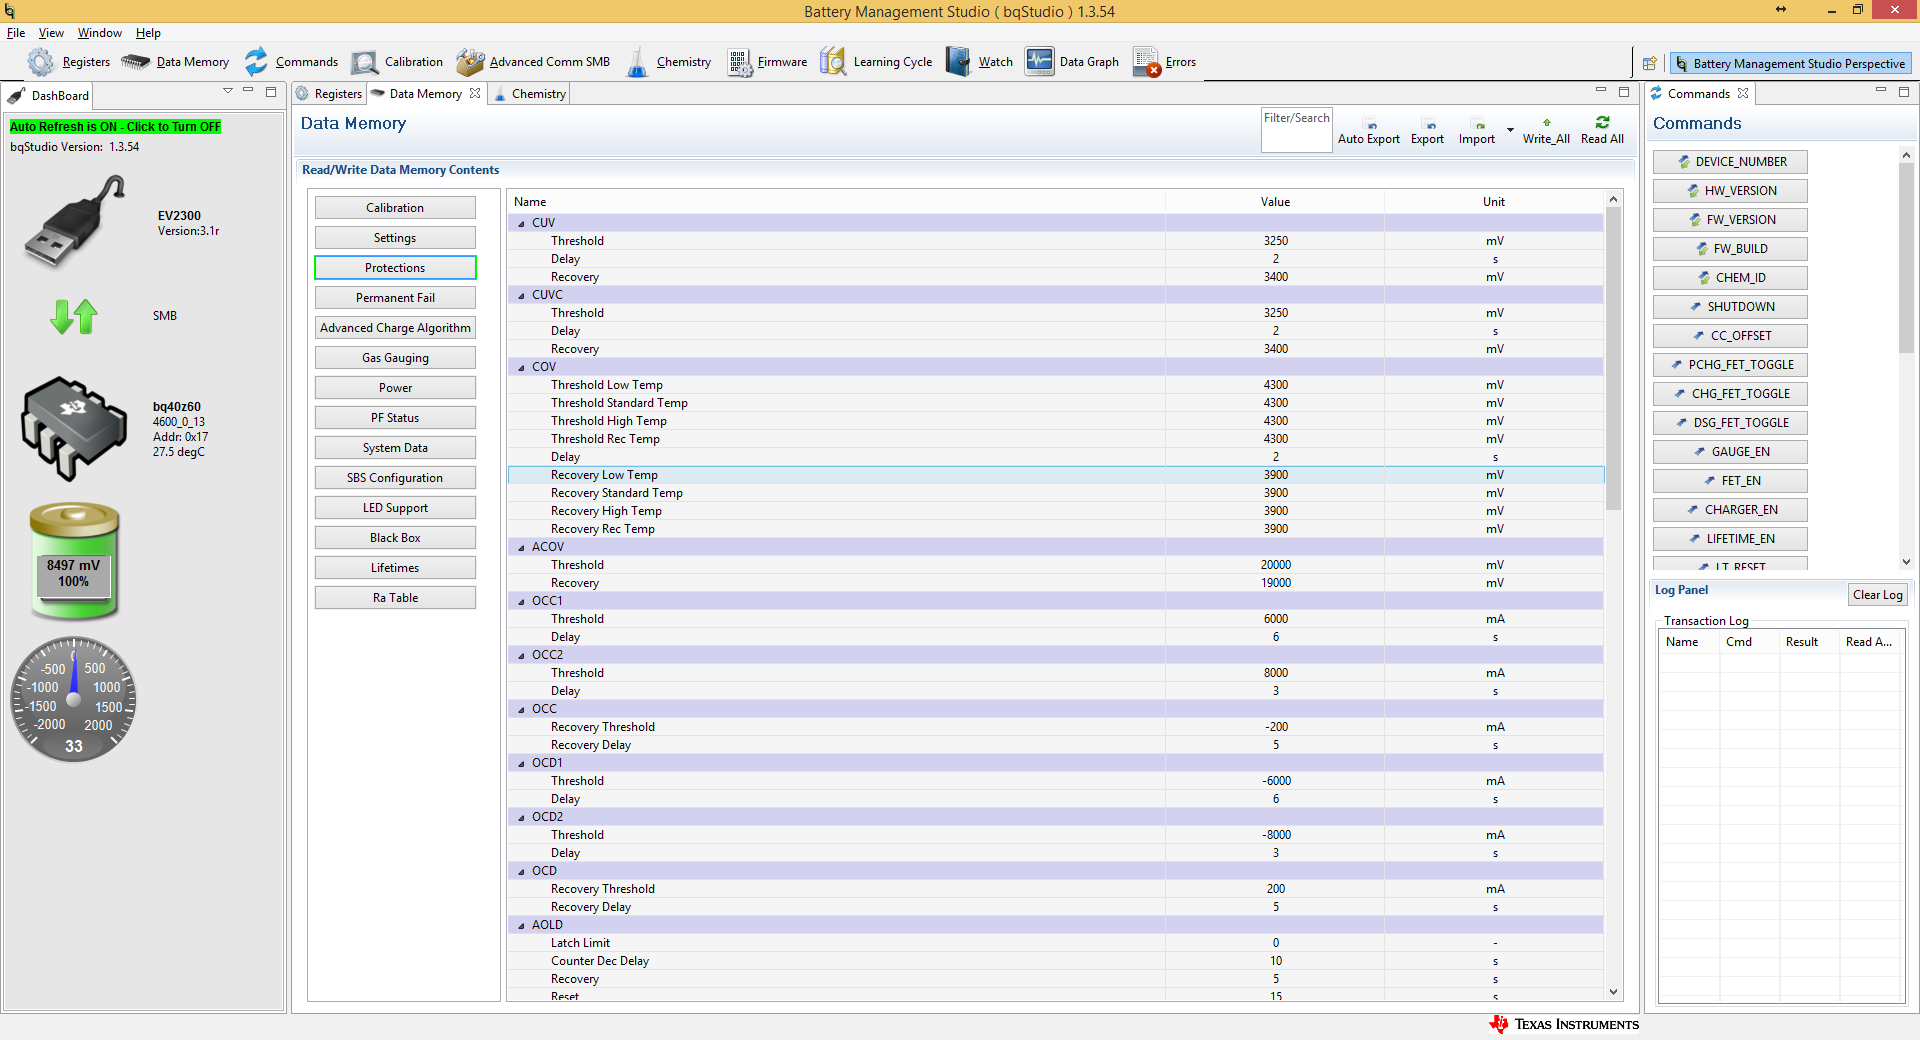1920x1040 pixels.
Task: Click the Open Perspective icon
Action: (x=1650, y=63)
